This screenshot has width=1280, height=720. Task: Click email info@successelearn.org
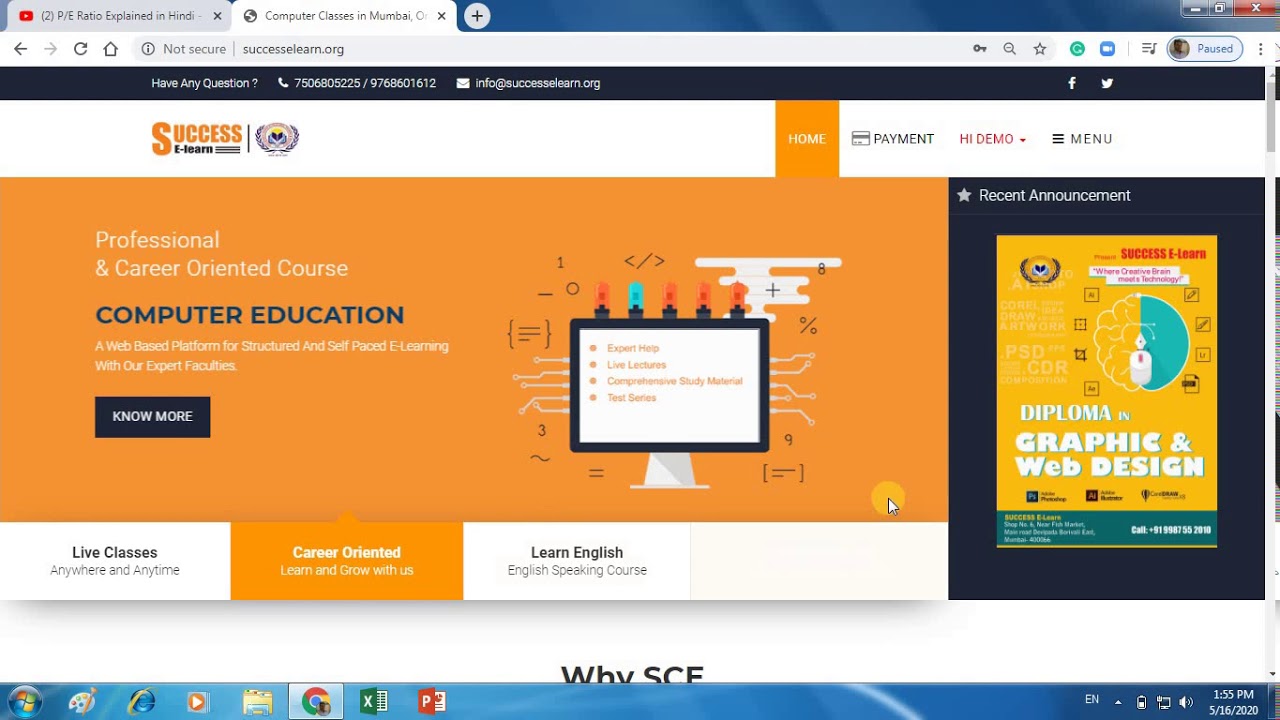tap(537, 83)
